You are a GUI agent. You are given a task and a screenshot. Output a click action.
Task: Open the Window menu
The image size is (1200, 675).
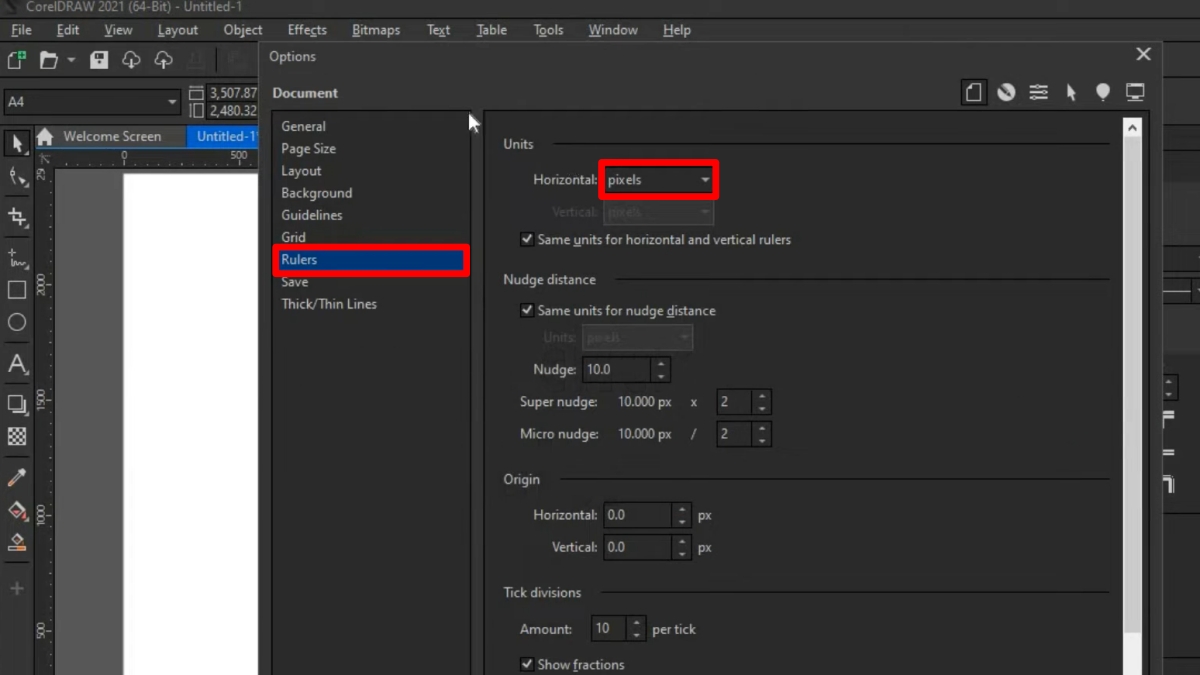613,30
